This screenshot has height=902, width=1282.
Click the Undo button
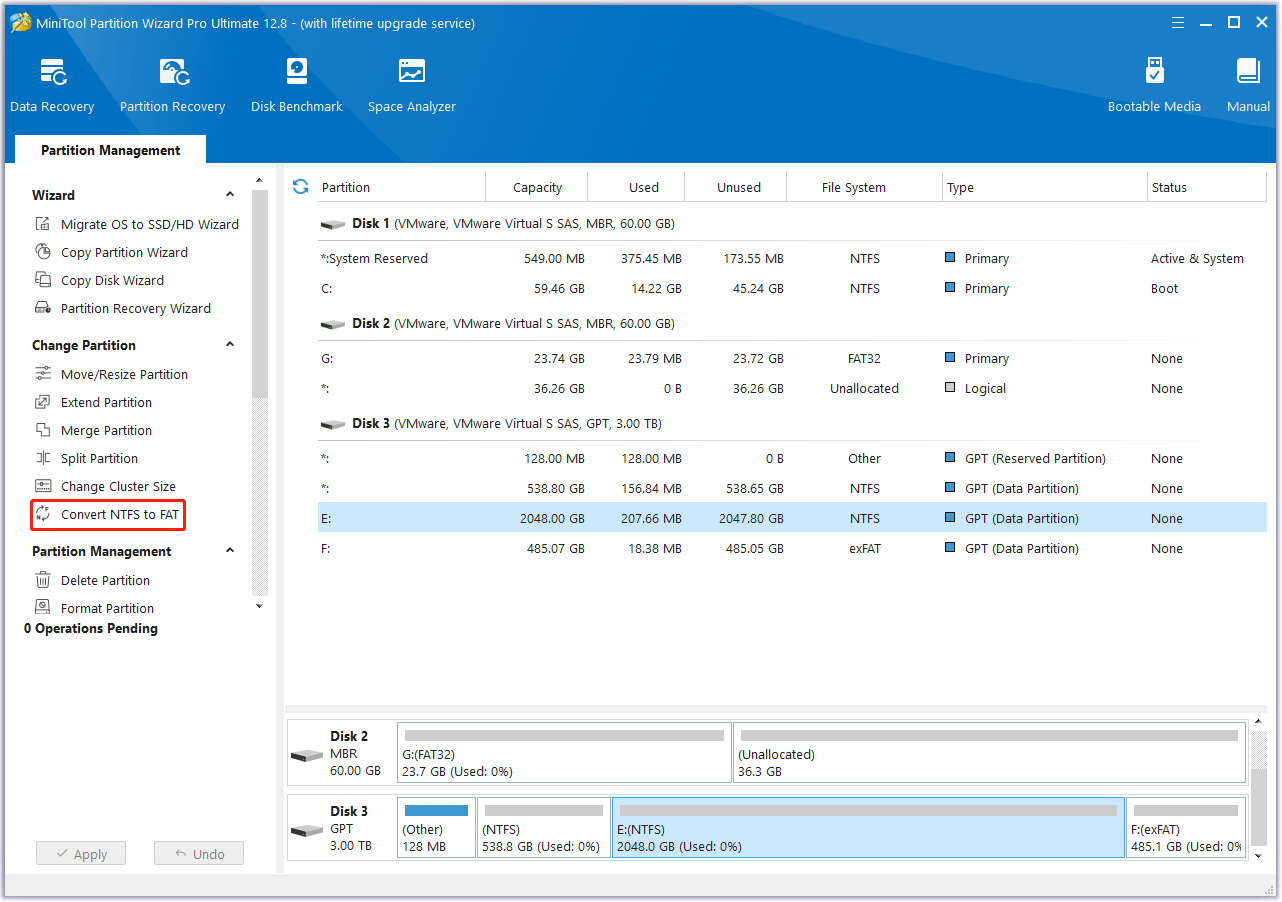199,854
